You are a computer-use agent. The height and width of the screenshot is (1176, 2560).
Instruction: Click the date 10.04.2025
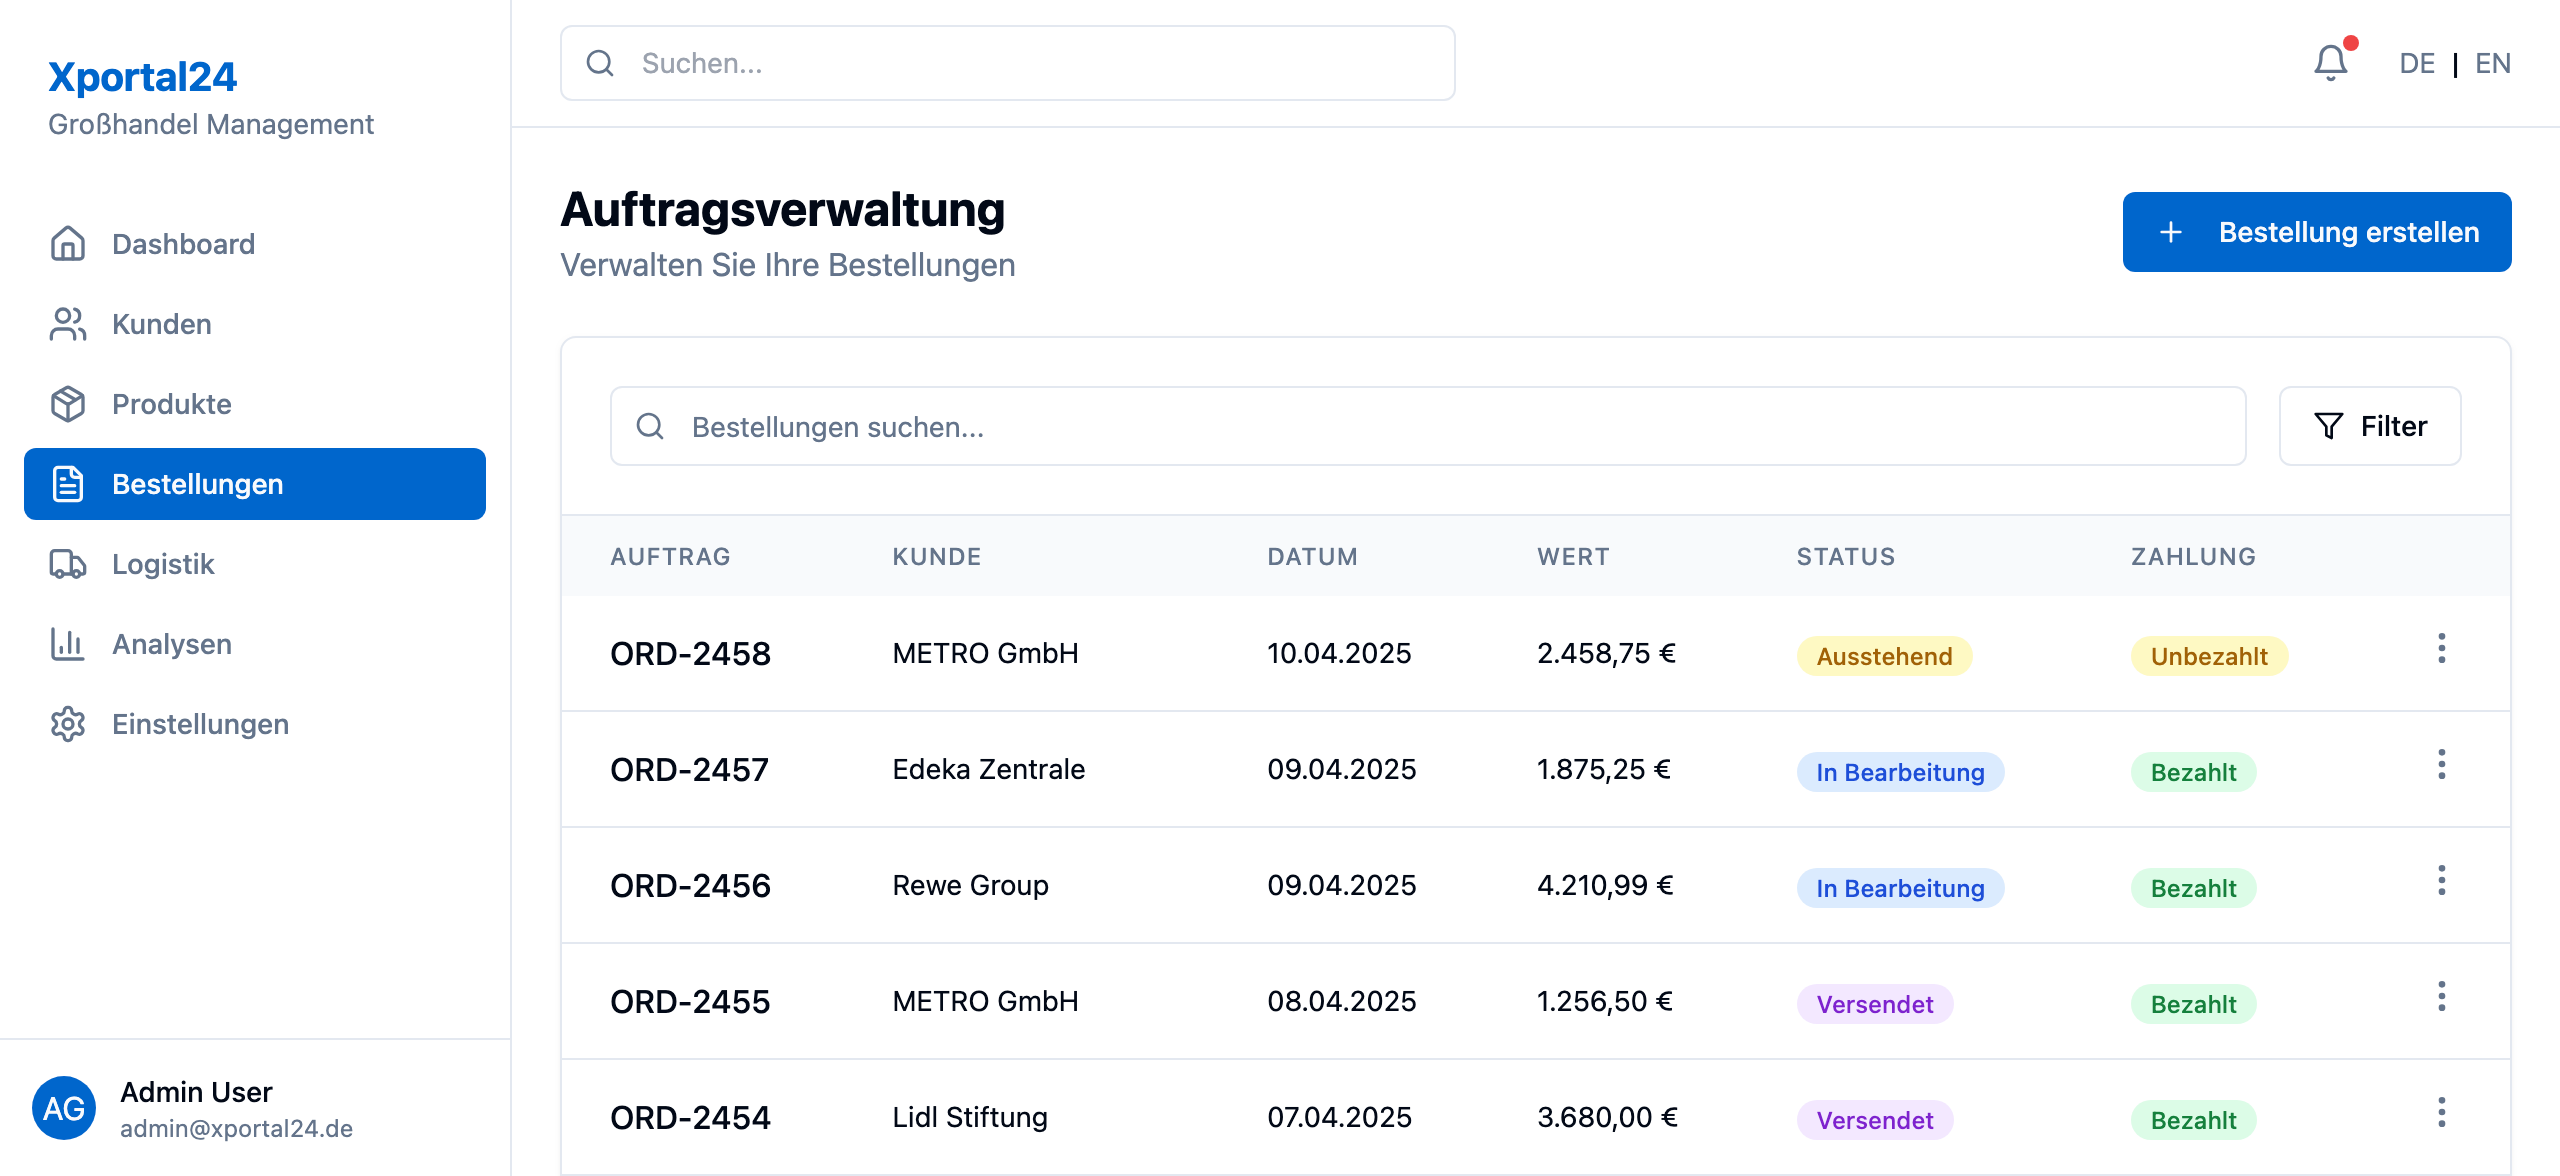click(1339, 653)
